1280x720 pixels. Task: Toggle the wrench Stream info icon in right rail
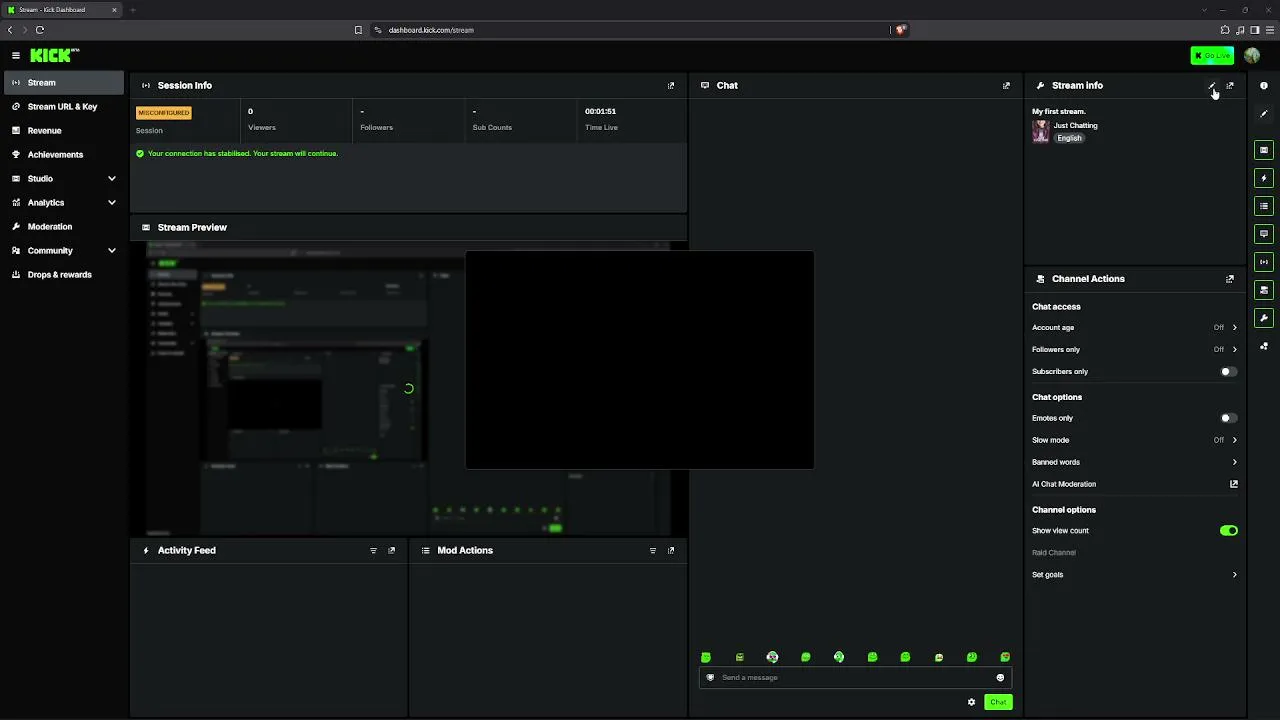1264,318
